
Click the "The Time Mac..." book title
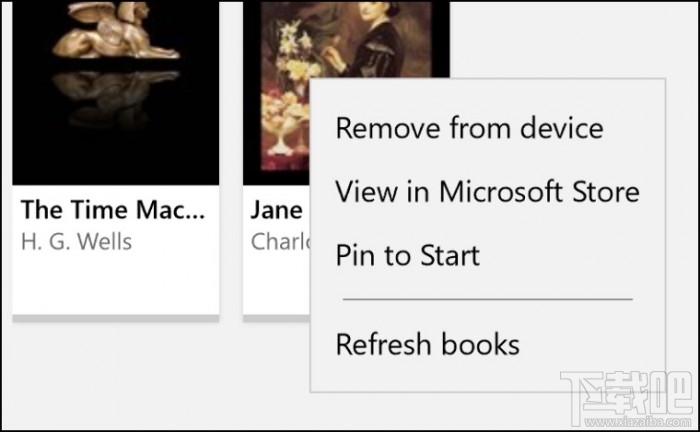click(x=112, y=210)
